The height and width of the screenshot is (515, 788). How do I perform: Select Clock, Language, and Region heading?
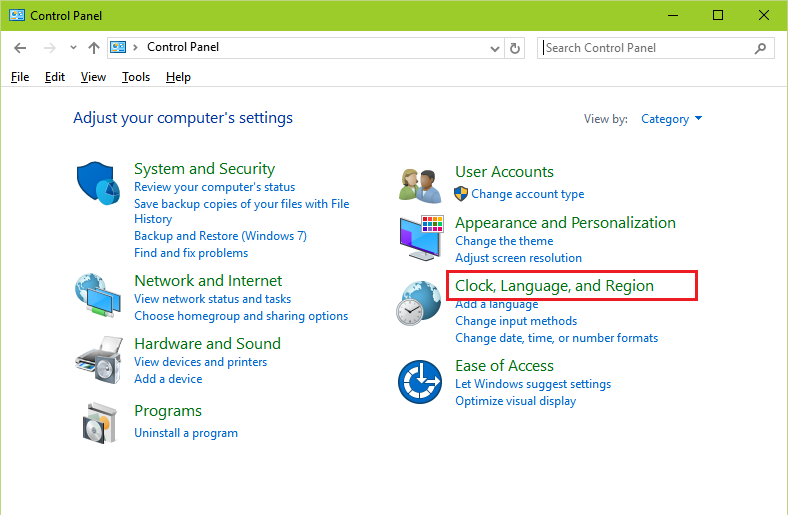[x=554, y=285]
